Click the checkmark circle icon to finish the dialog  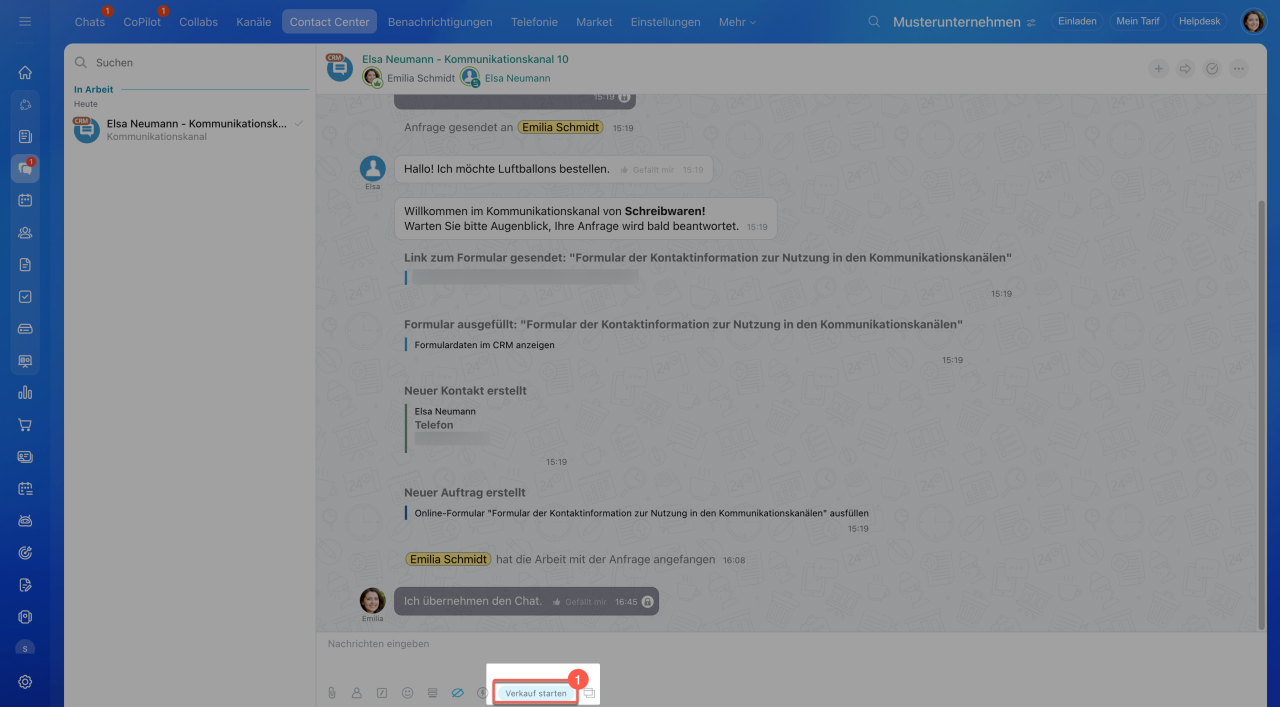(1212, 69)
